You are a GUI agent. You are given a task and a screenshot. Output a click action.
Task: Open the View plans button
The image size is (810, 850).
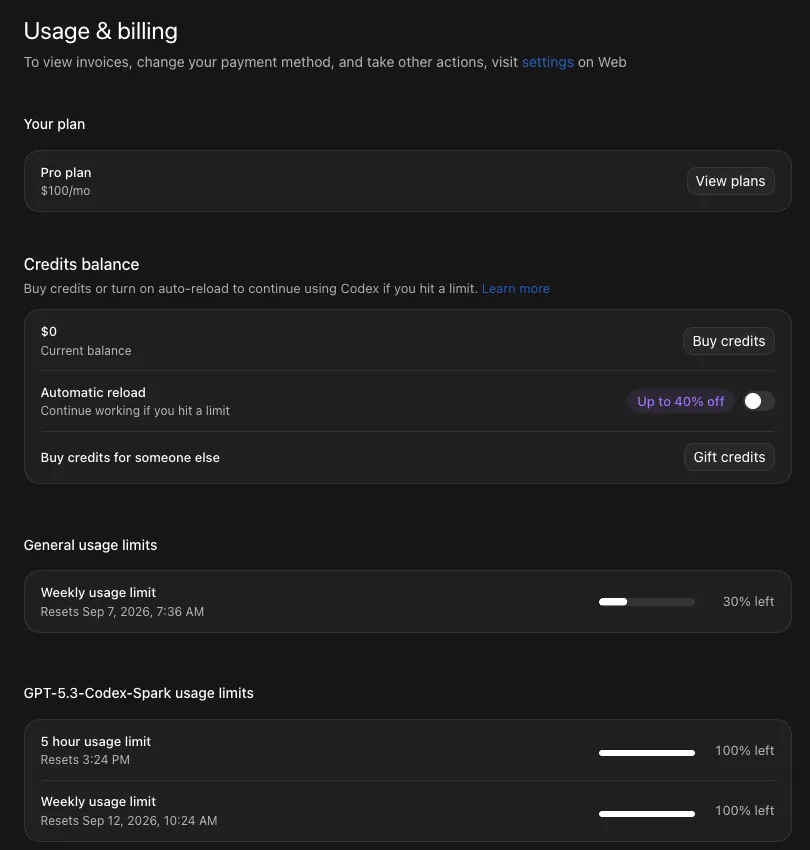click(x=730, y=181)
